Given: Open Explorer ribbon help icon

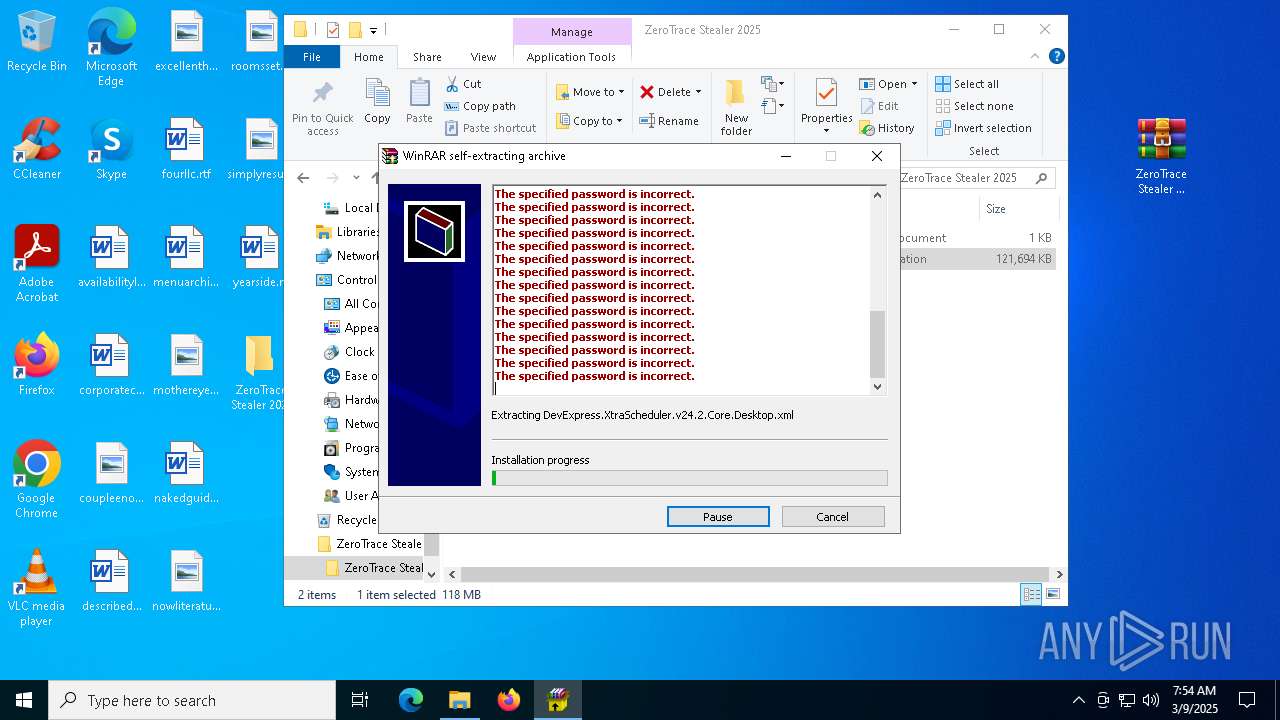Looking at the screenshot, I should [1056, 57].
